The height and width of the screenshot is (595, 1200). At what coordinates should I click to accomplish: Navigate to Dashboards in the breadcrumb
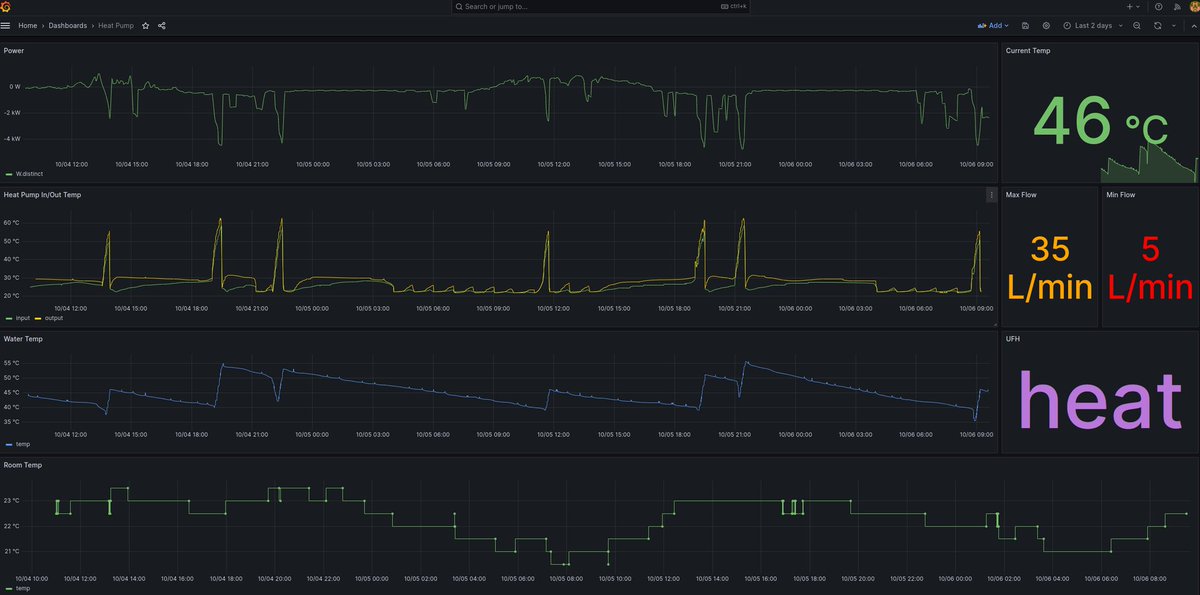68,26
